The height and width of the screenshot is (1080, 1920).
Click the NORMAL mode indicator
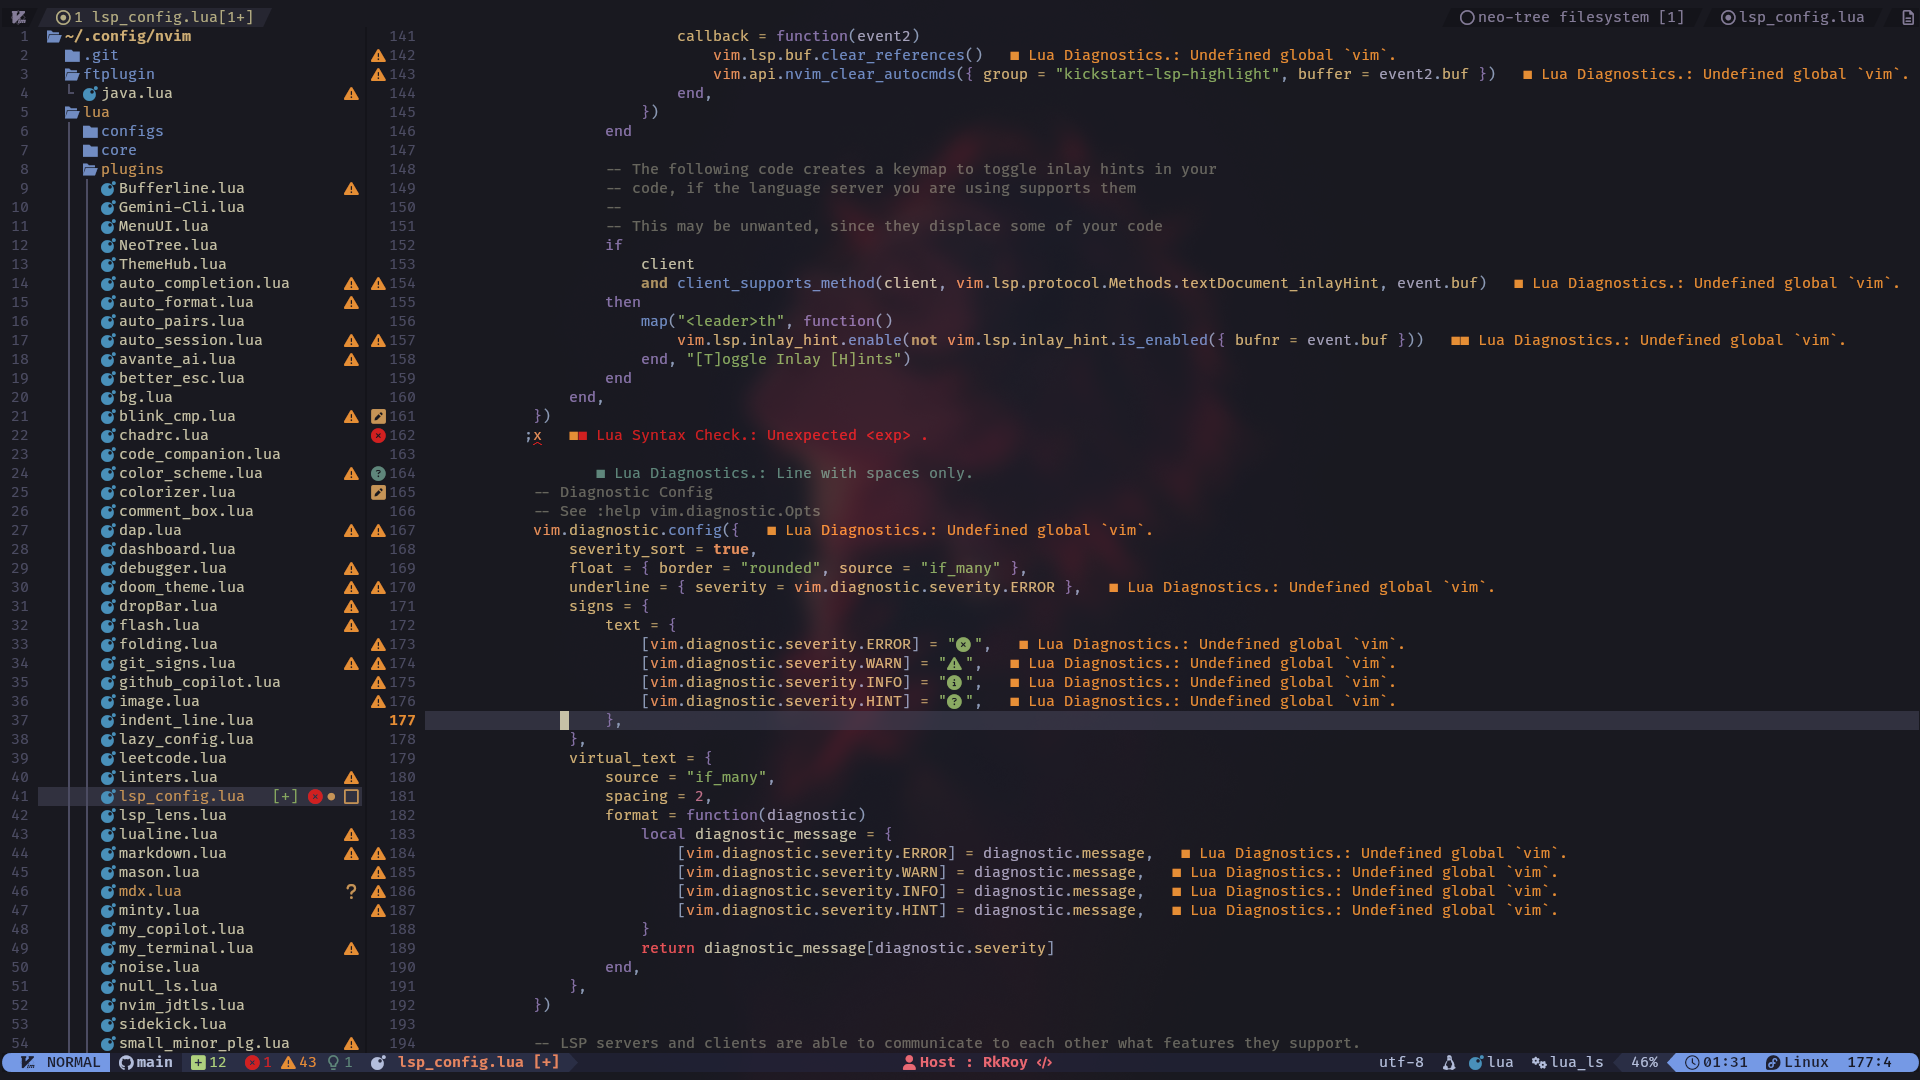[x=72, y=1062]
